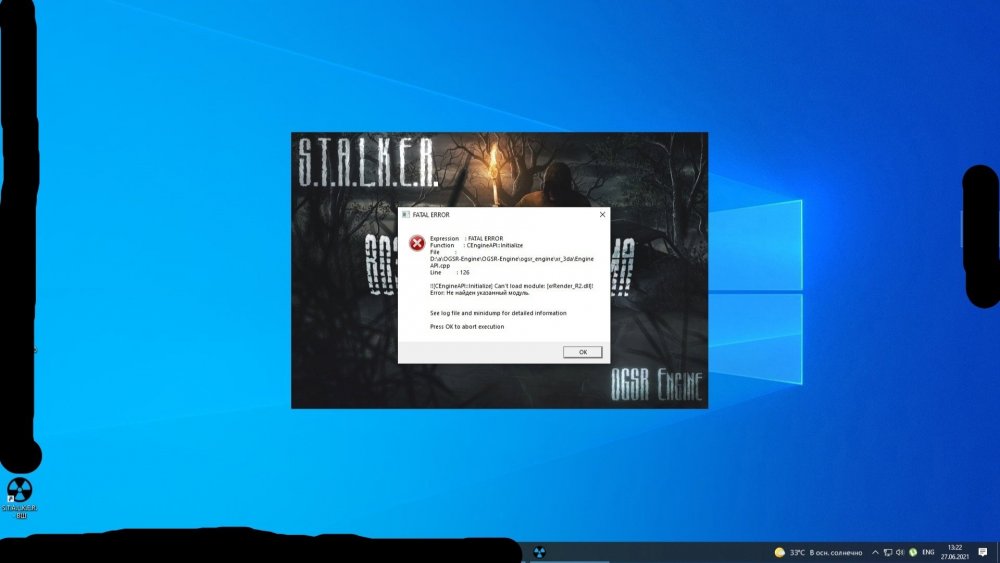Click the green circular tray icon
1000x563 pixels.
[912, 552]
